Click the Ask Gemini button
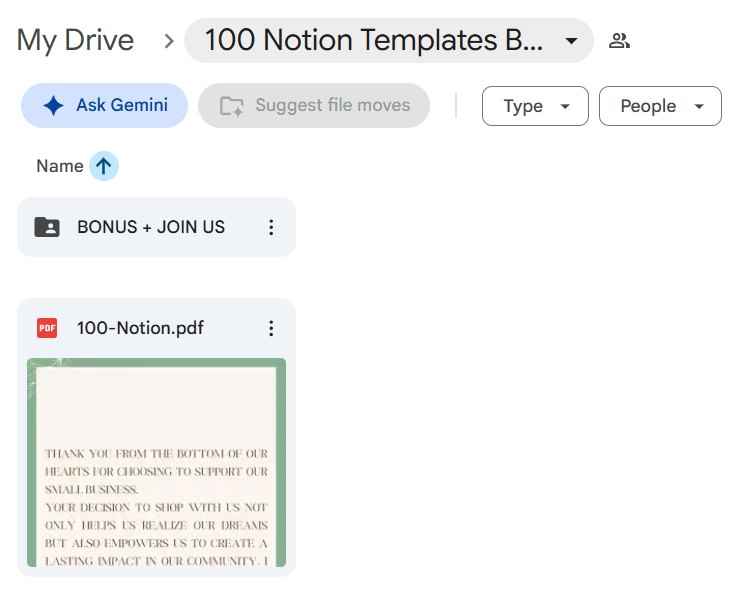This screenshot has width=729, height=605. click(x=105, y=106)
